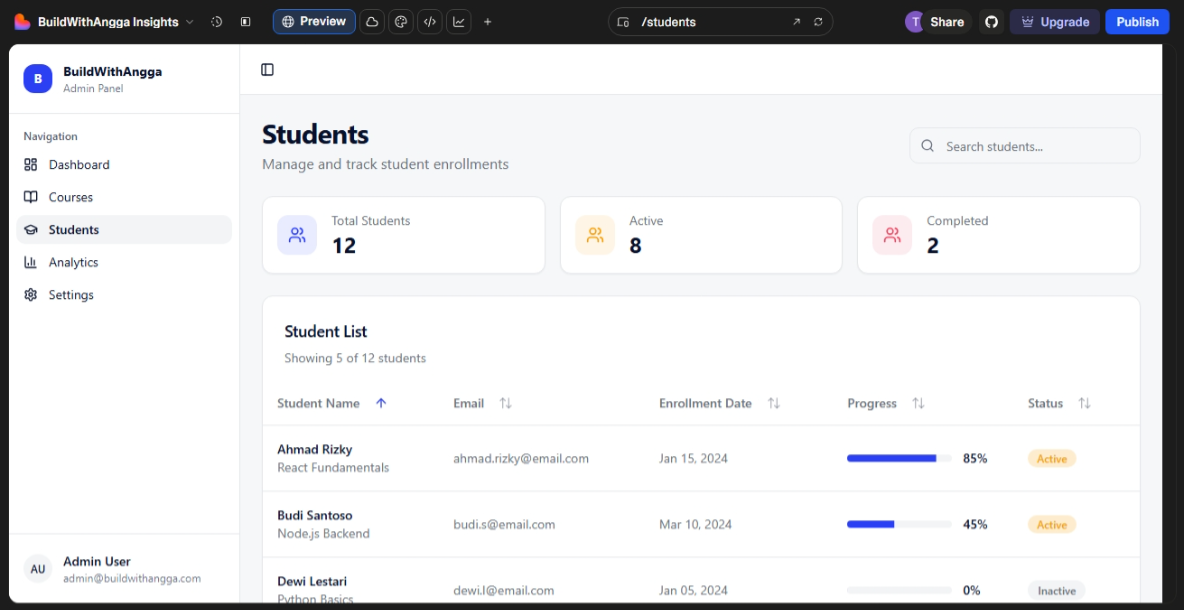Open the design palette icon
This screenshot has height=610, width=1184.
pos(400,22)
